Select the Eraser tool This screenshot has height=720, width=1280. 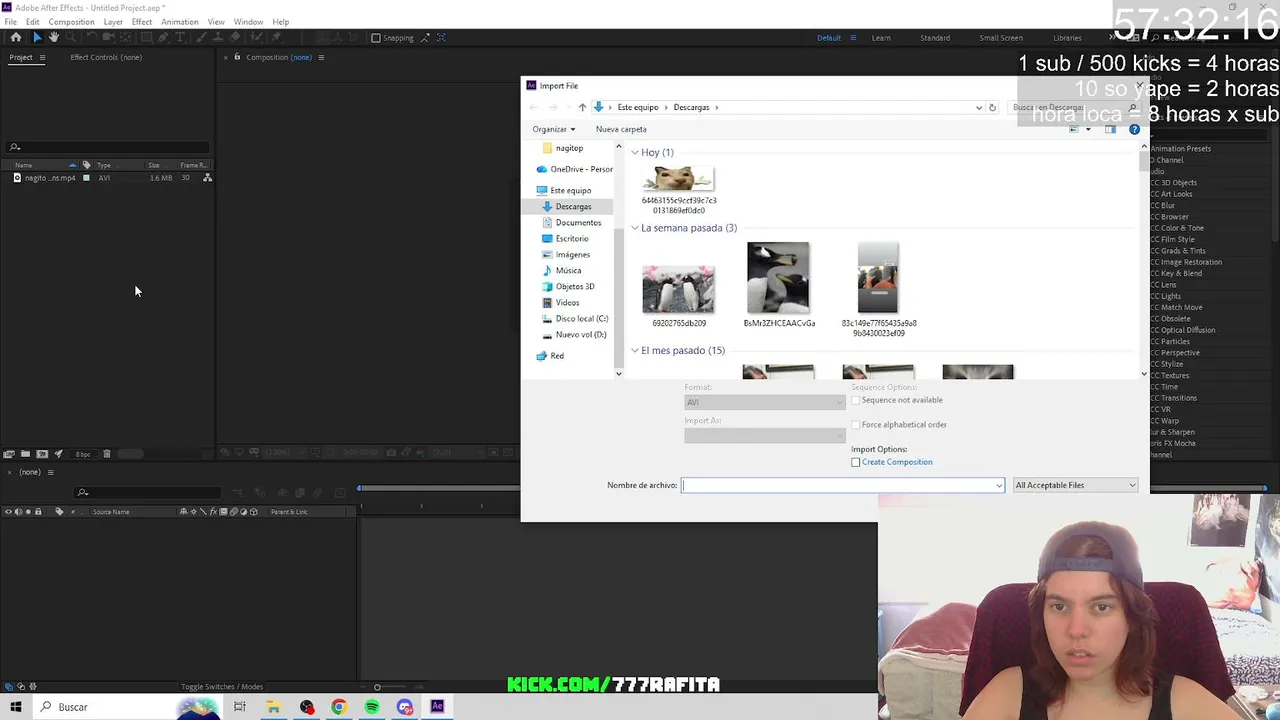234,38
